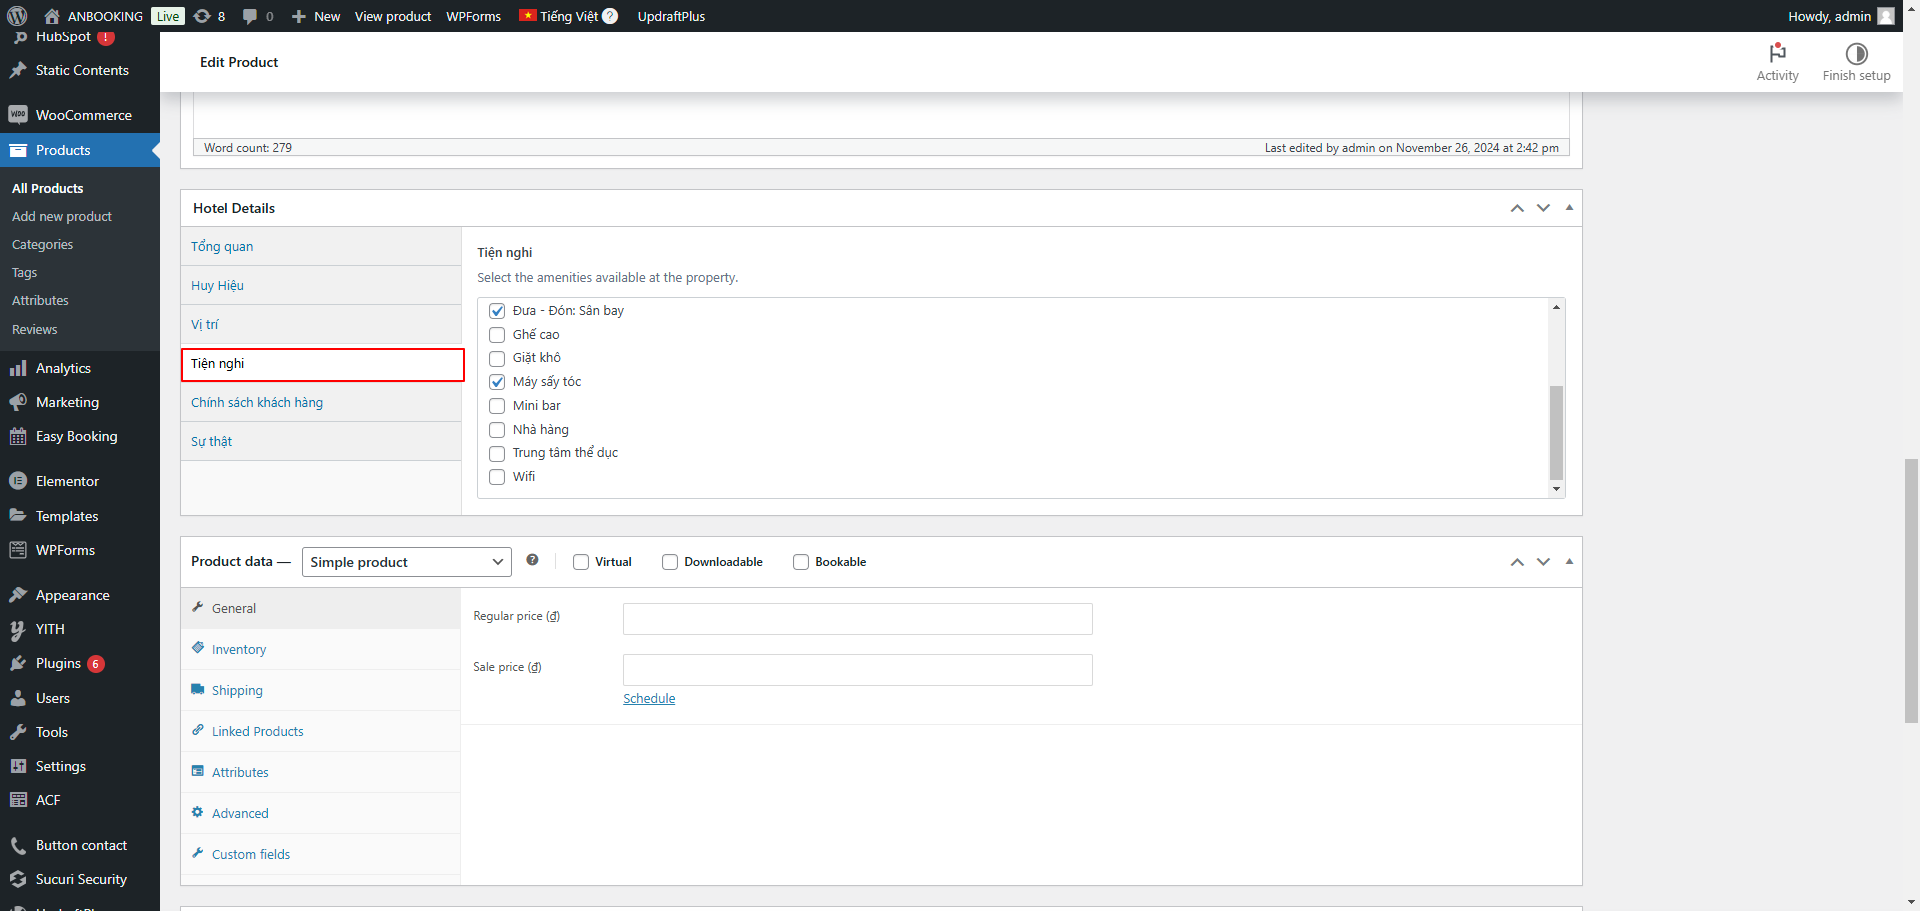Open the Activity flag icon
Viewport: 1920px width, 911px height.
1777,52
